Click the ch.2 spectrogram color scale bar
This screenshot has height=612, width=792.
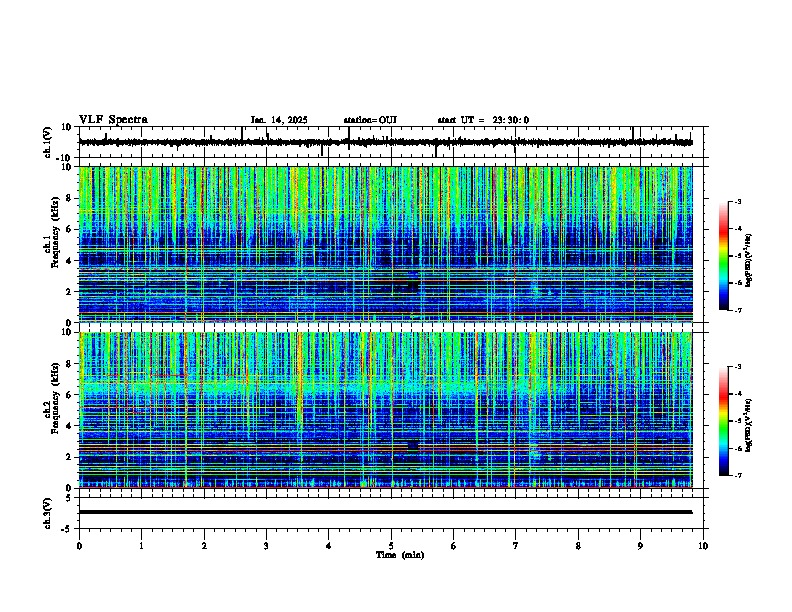pyautogui.click(x=724, y=421)
